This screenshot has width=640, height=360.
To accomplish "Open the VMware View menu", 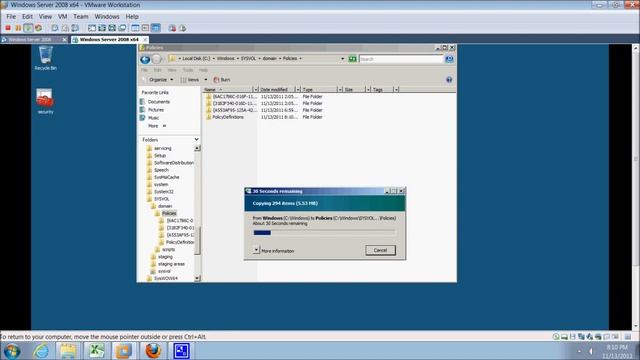I will coord(45,16).
